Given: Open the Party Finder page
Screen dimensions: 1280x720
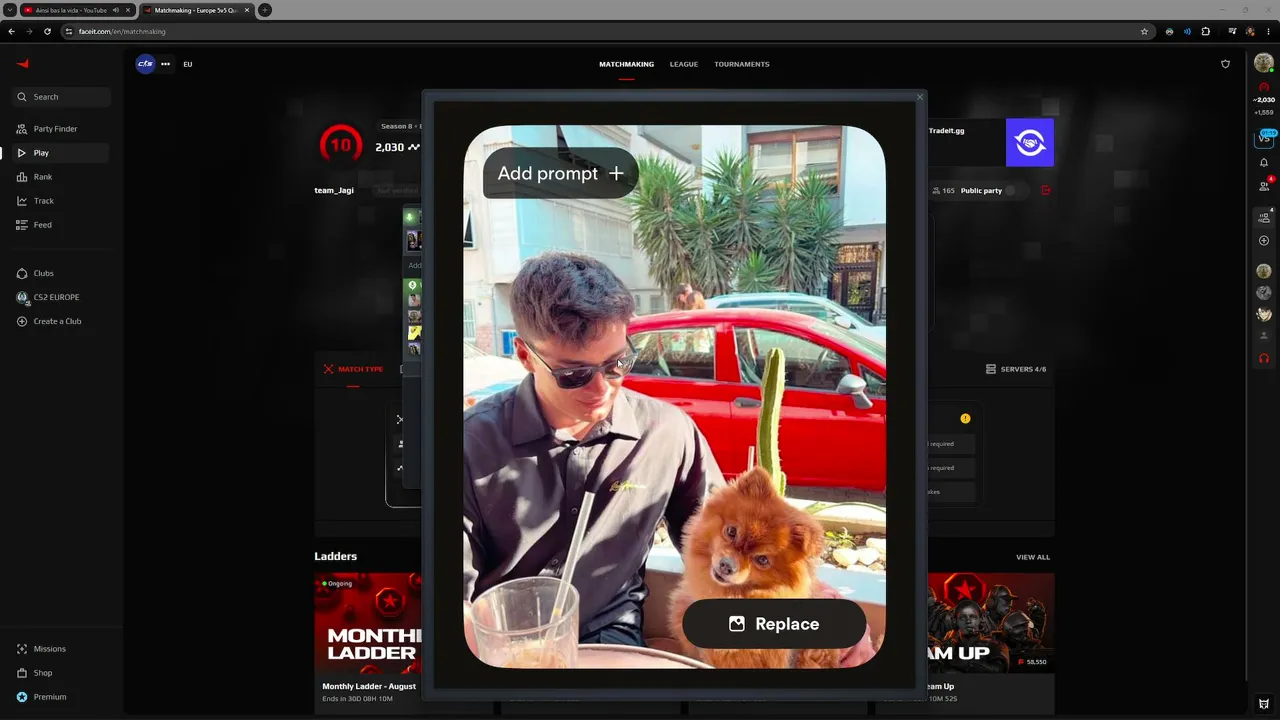Looking at the screenshot, I should pos(55,129).
